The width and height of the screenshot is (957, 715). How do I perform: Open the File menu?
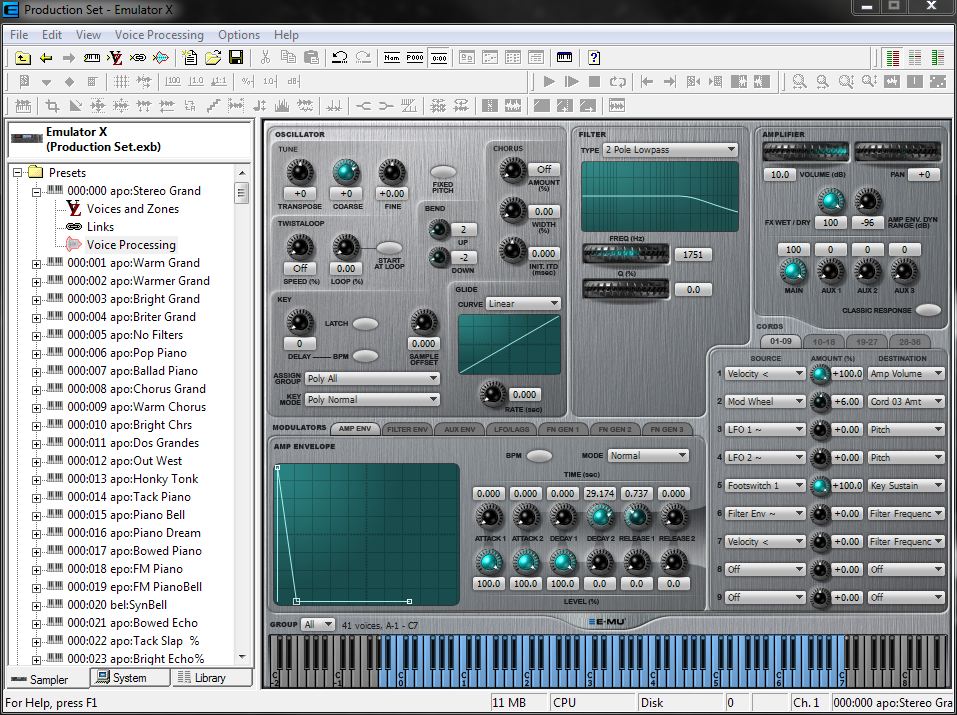point(19,35)
